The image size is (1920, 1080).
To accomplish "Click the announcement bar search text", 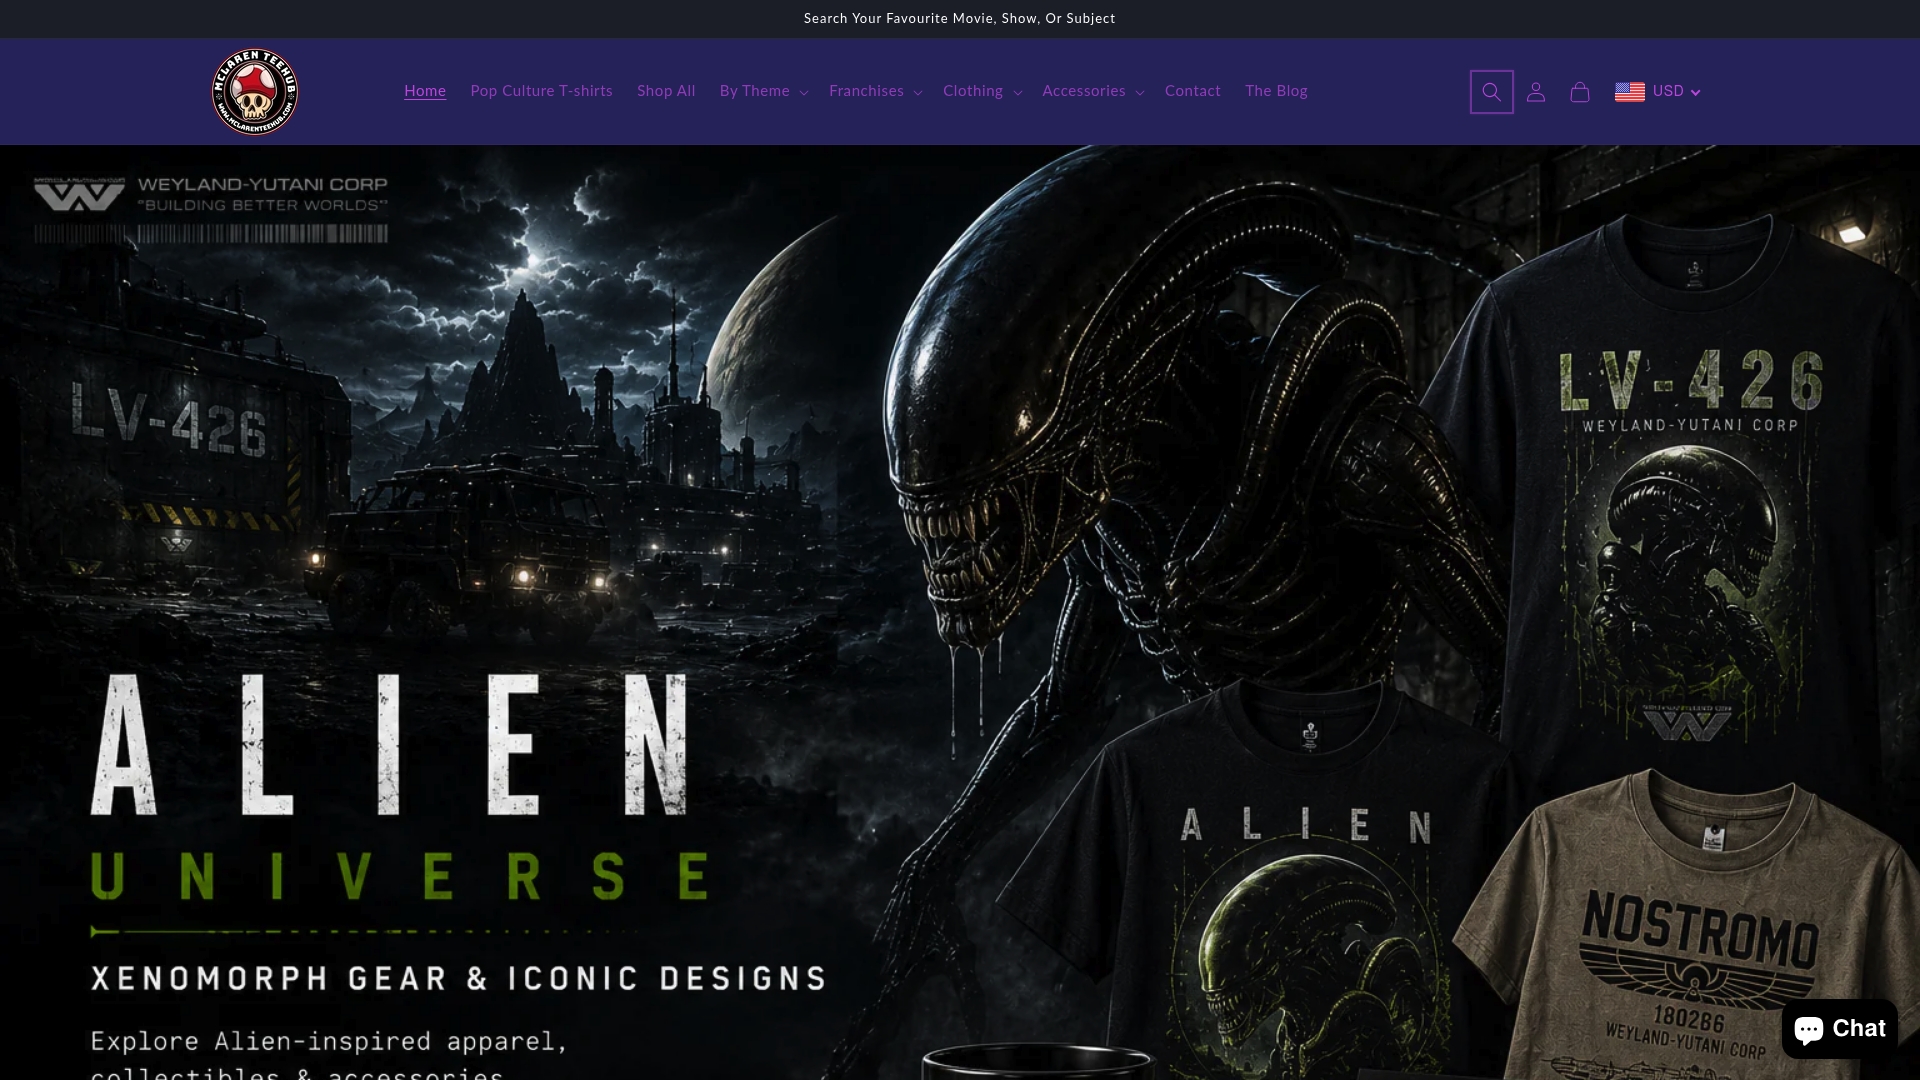I will click(x=960, y=19).
